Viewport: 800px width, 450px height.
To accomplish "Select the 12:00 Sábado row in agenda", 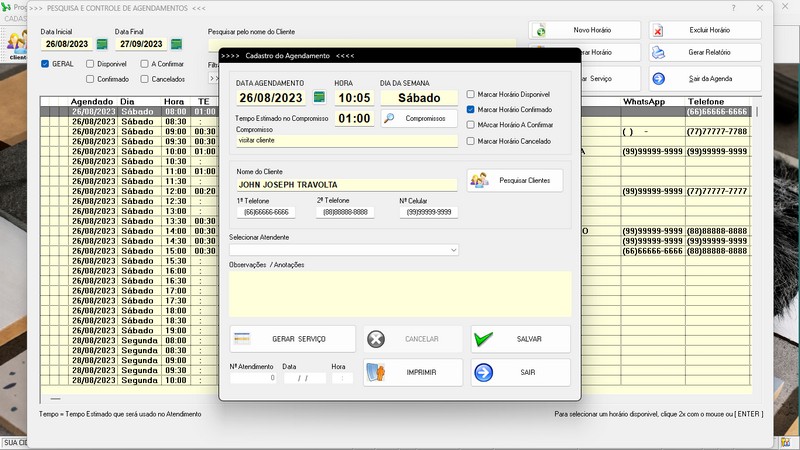I will (395, 191).
